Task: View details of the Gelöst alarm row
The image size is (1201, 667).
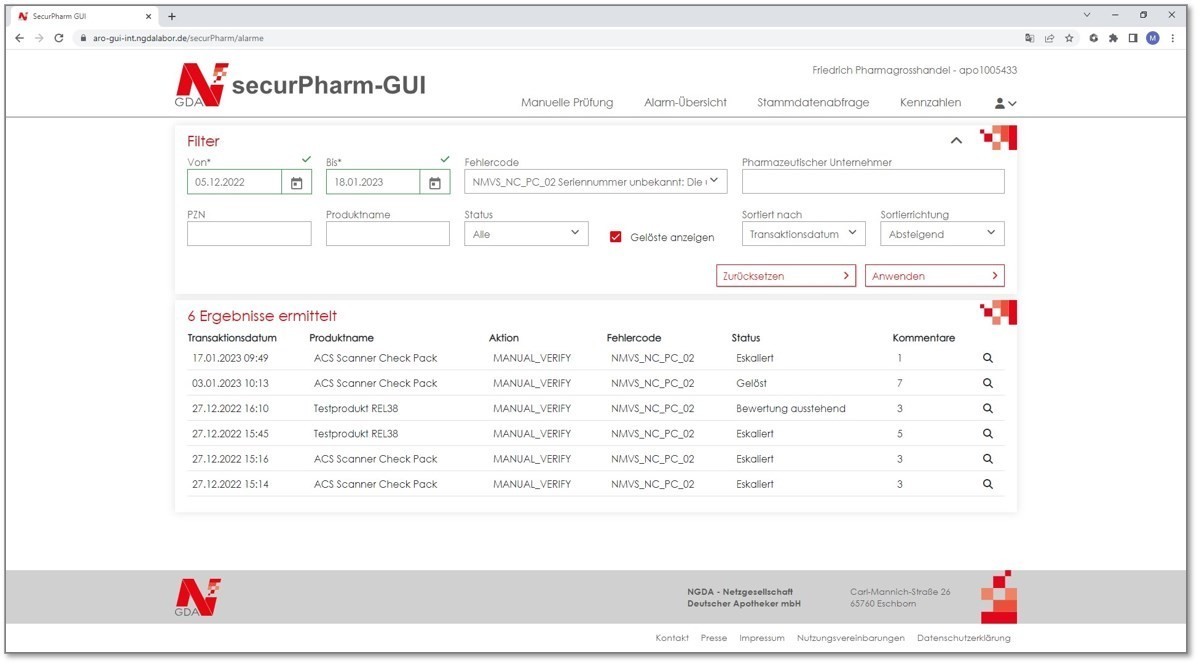Action: click(987, 383)
